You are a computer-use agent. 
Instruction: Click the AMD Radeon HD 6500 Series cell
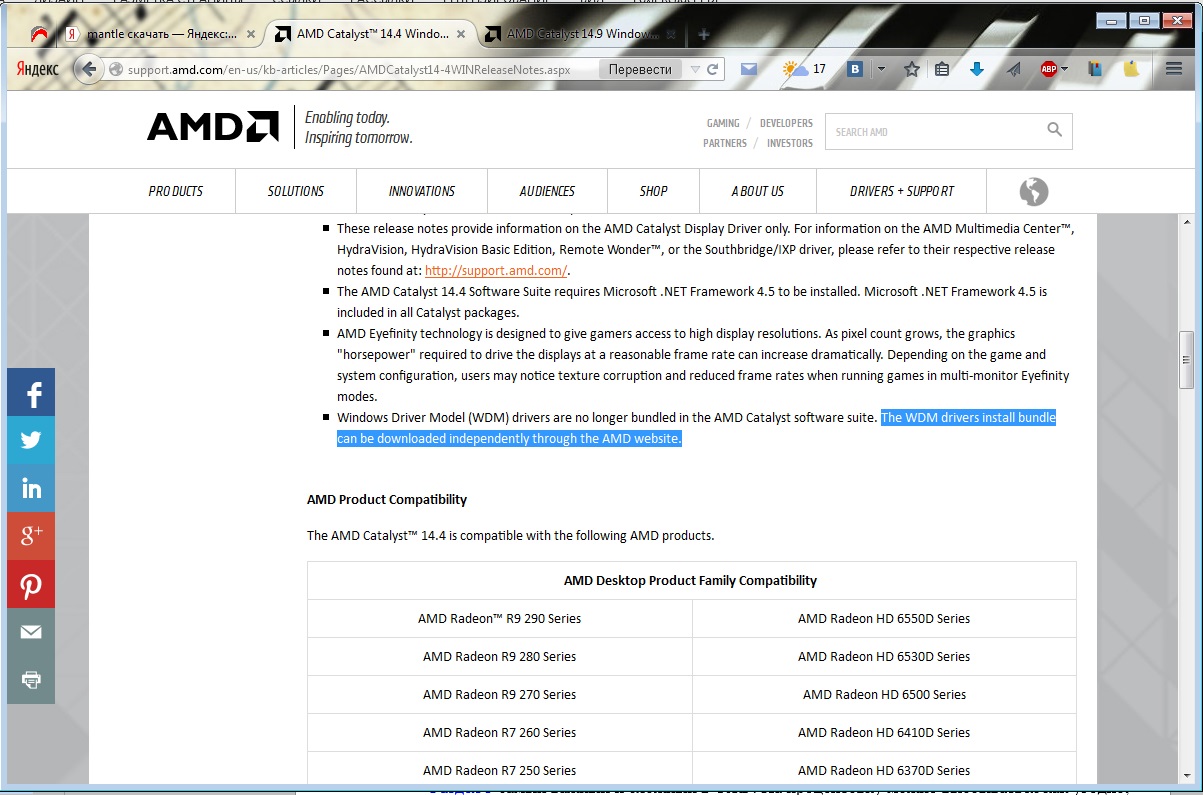pos(884,695)
